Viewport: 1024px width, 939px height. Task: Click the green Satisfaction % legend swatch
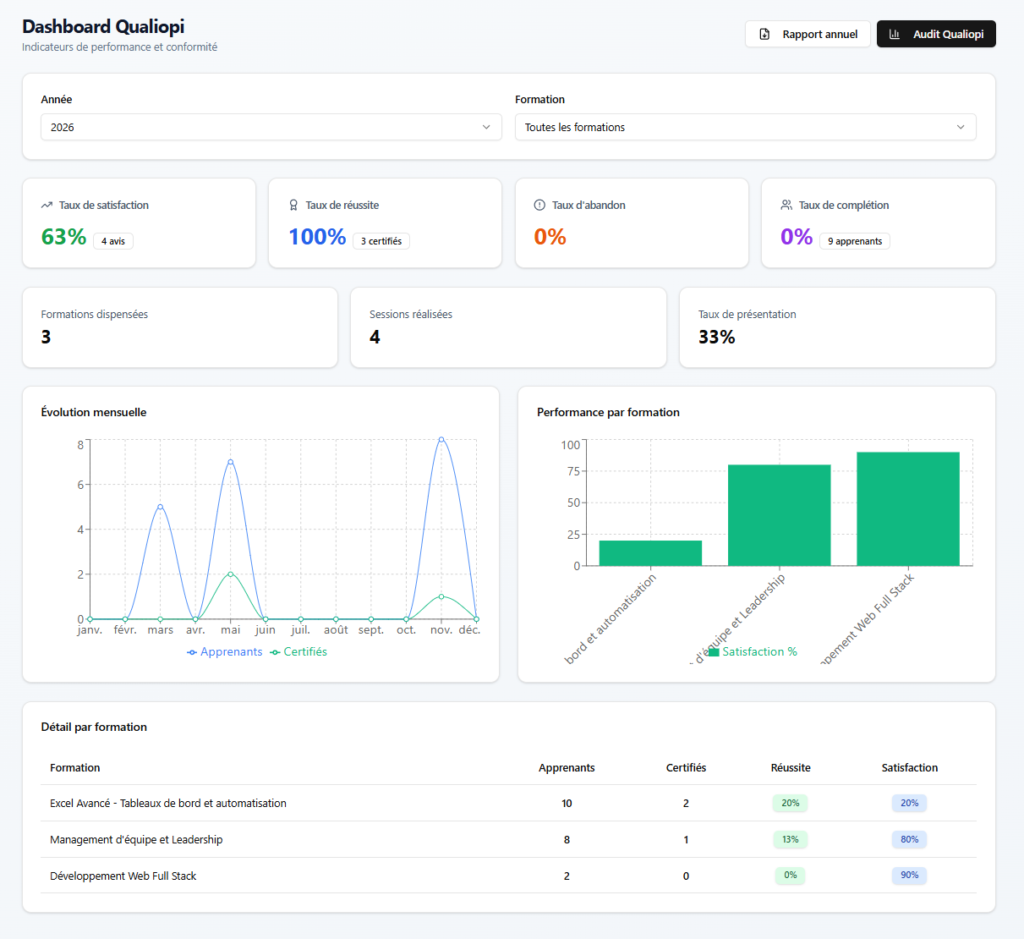tap(714, 652)
